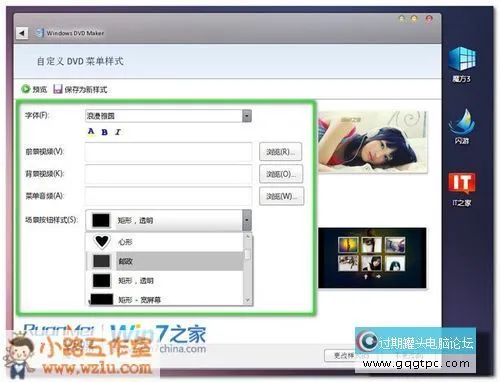This screenshot has width=500, height=382.
Task: Select the heart shape 心形 option
Action: 164,242
